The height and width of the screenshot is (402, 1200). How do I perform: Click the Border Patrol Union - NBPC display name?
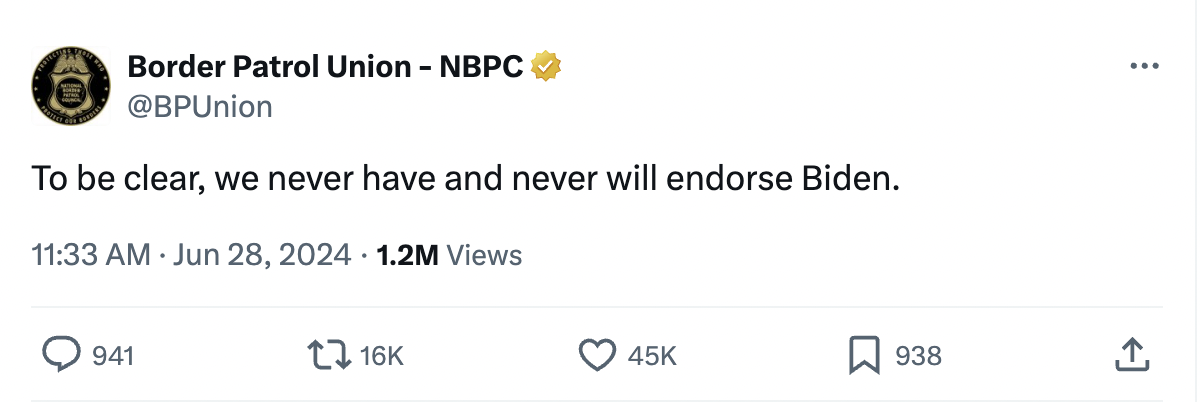pyautogui.click(x=326, y=67)
